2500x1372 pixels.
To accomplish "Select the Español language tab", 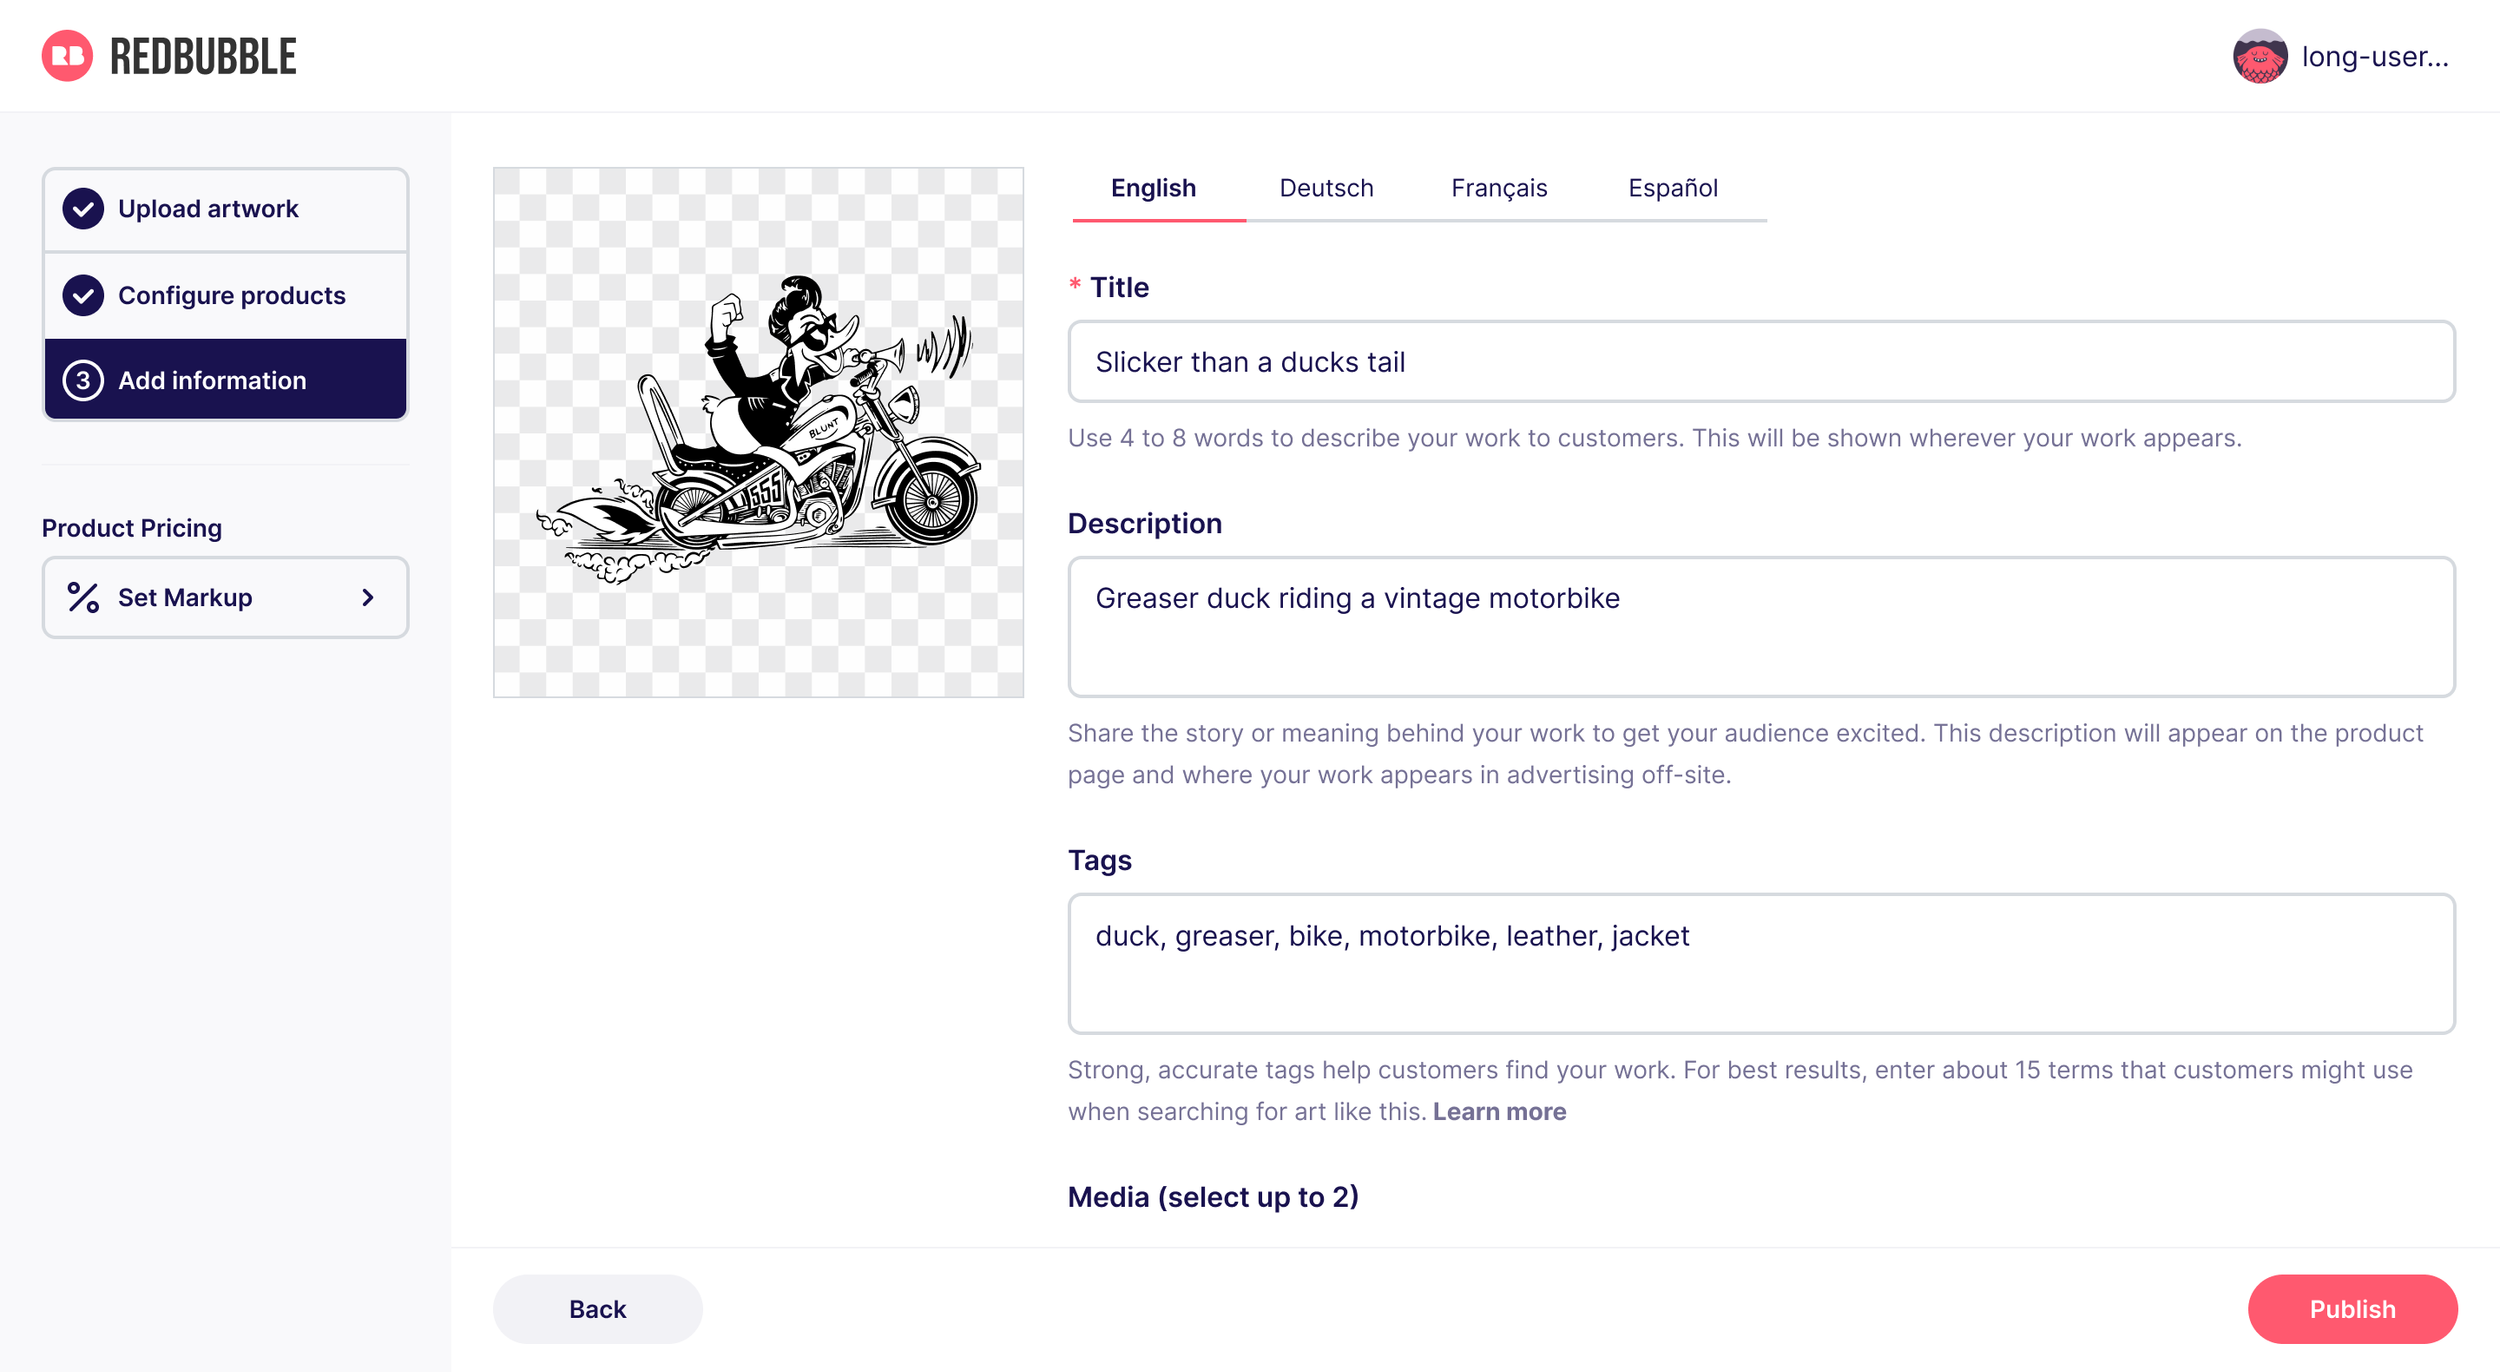I will click(x=1672, y=188).
